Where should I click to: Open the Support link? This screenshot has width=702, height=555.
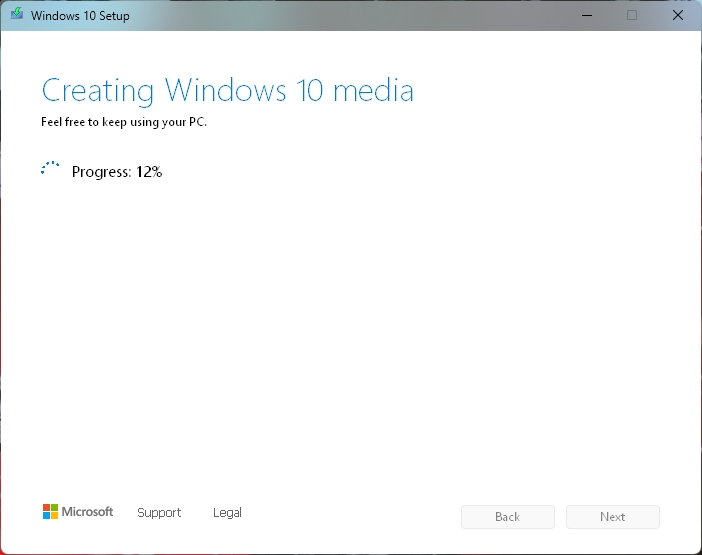coord(159,512)
